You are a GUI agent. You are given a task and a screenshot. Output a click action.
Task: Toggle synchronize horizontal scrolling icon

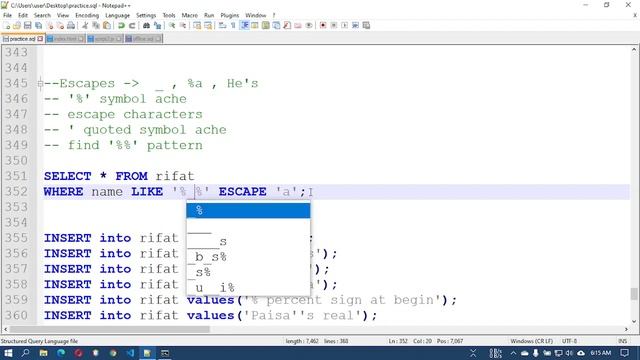point(208,25)
